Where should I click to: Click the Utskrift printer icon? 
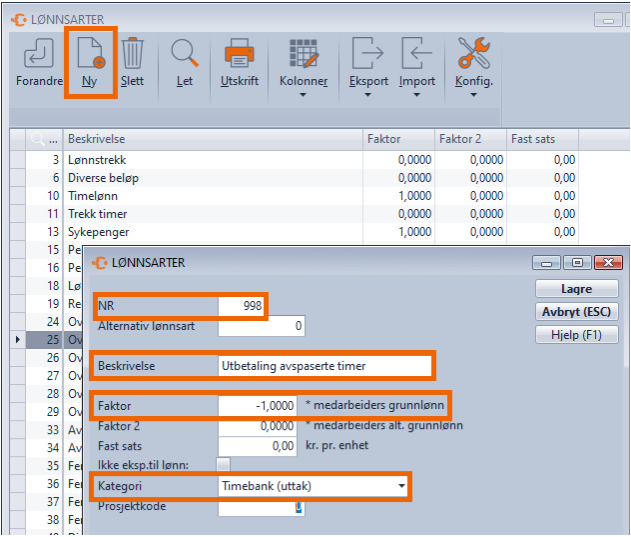[x=239, y=53]
